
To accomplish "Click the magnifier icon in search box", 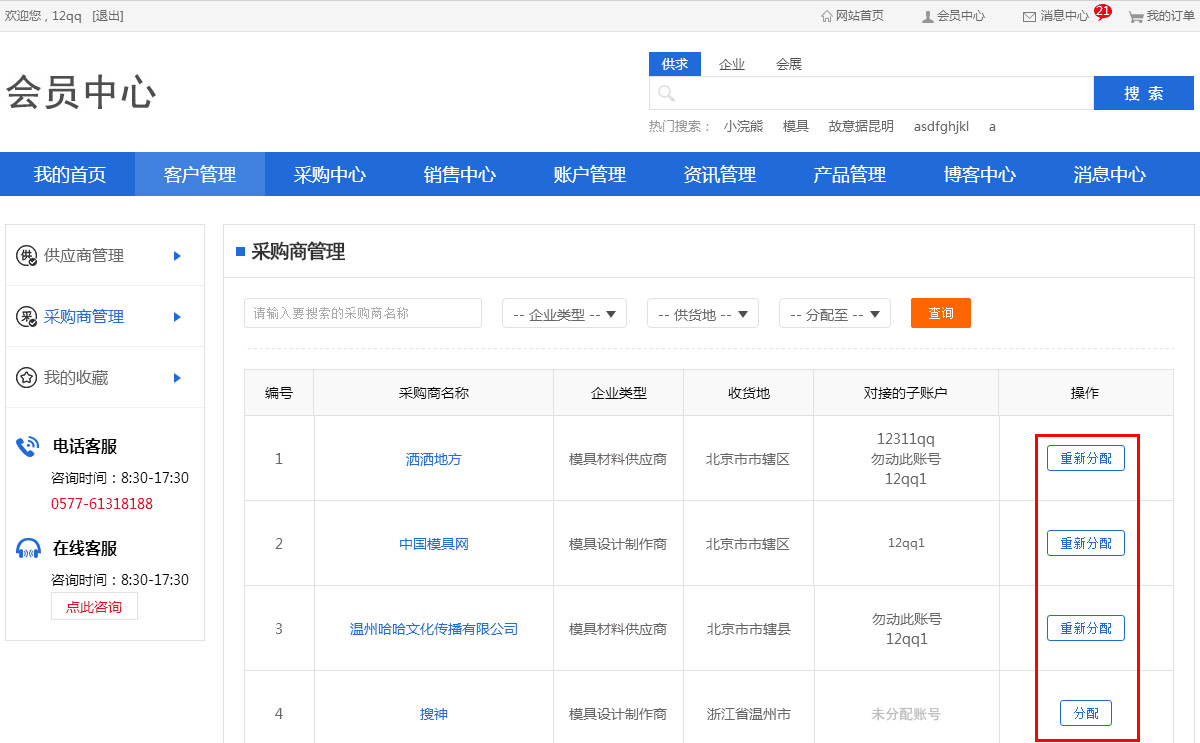I will point(666,93).
